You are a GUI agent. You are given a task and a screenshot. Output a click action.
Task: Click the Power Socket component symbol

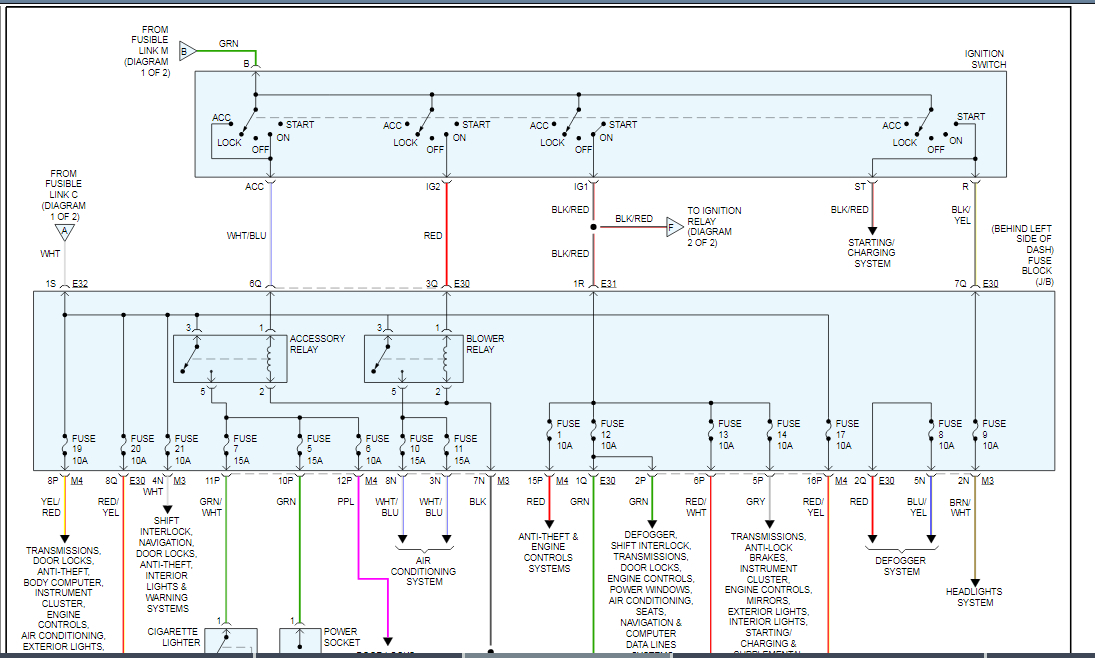300,642
